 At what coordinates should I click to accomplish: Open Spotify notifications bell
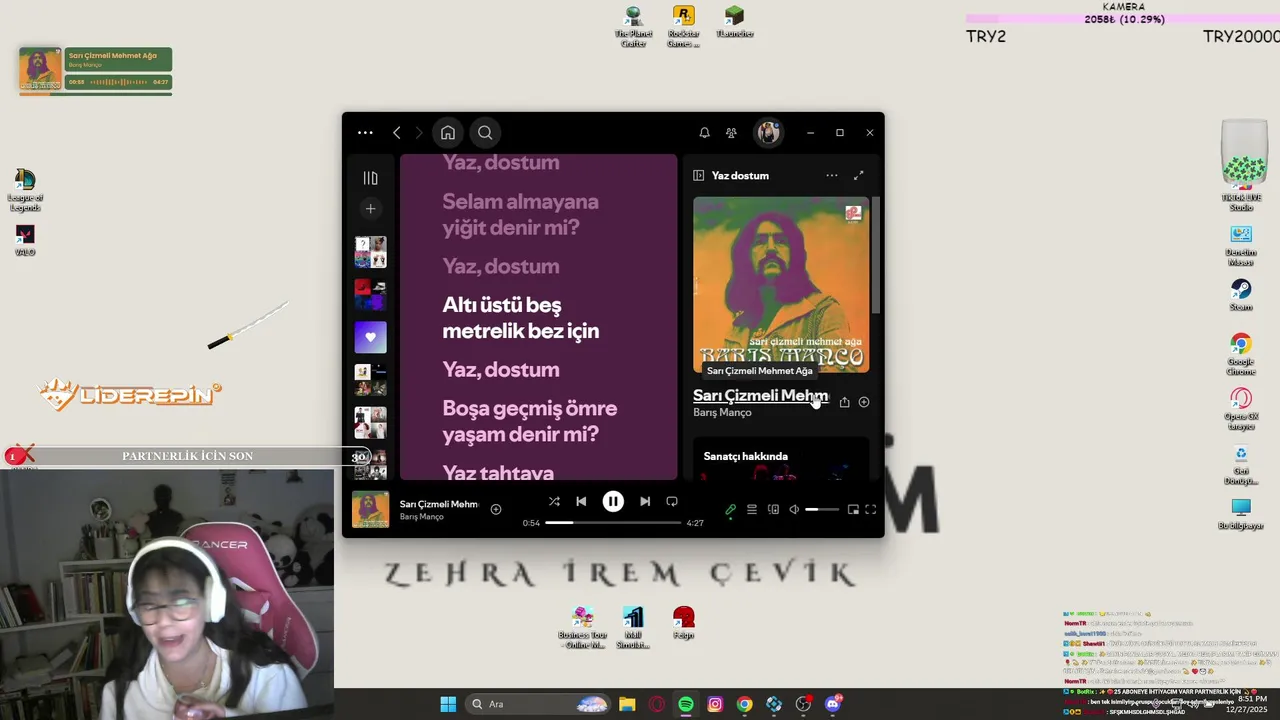704,133
